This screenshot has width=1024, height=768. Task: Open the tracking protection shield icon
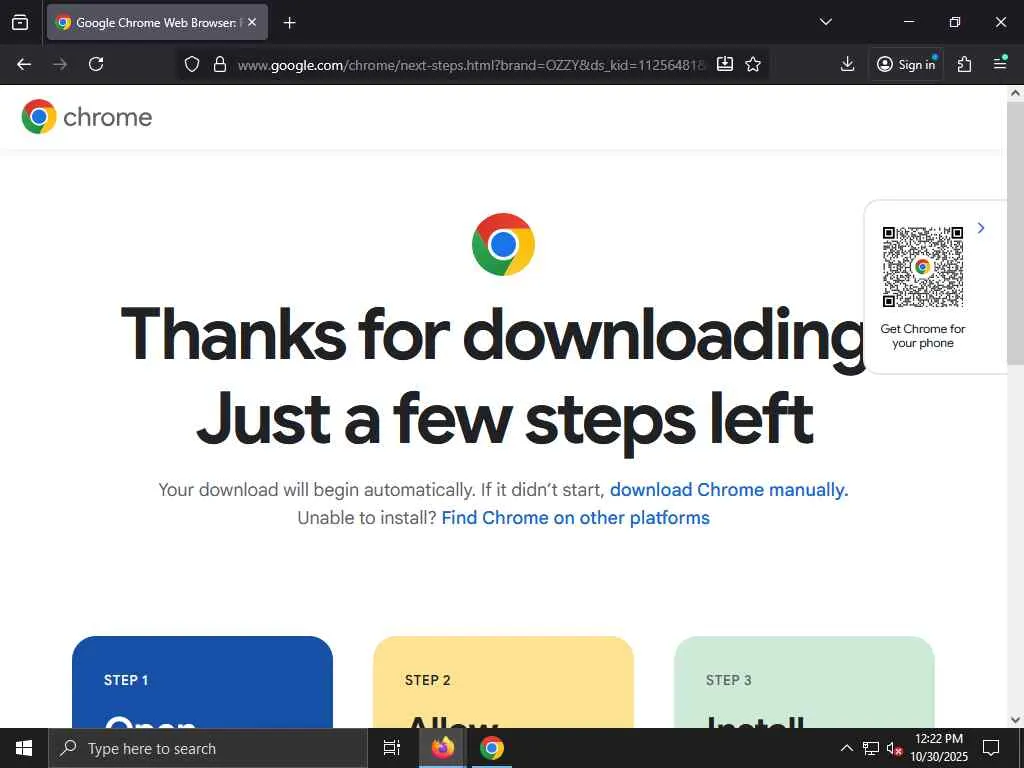(x=191, y=64)
